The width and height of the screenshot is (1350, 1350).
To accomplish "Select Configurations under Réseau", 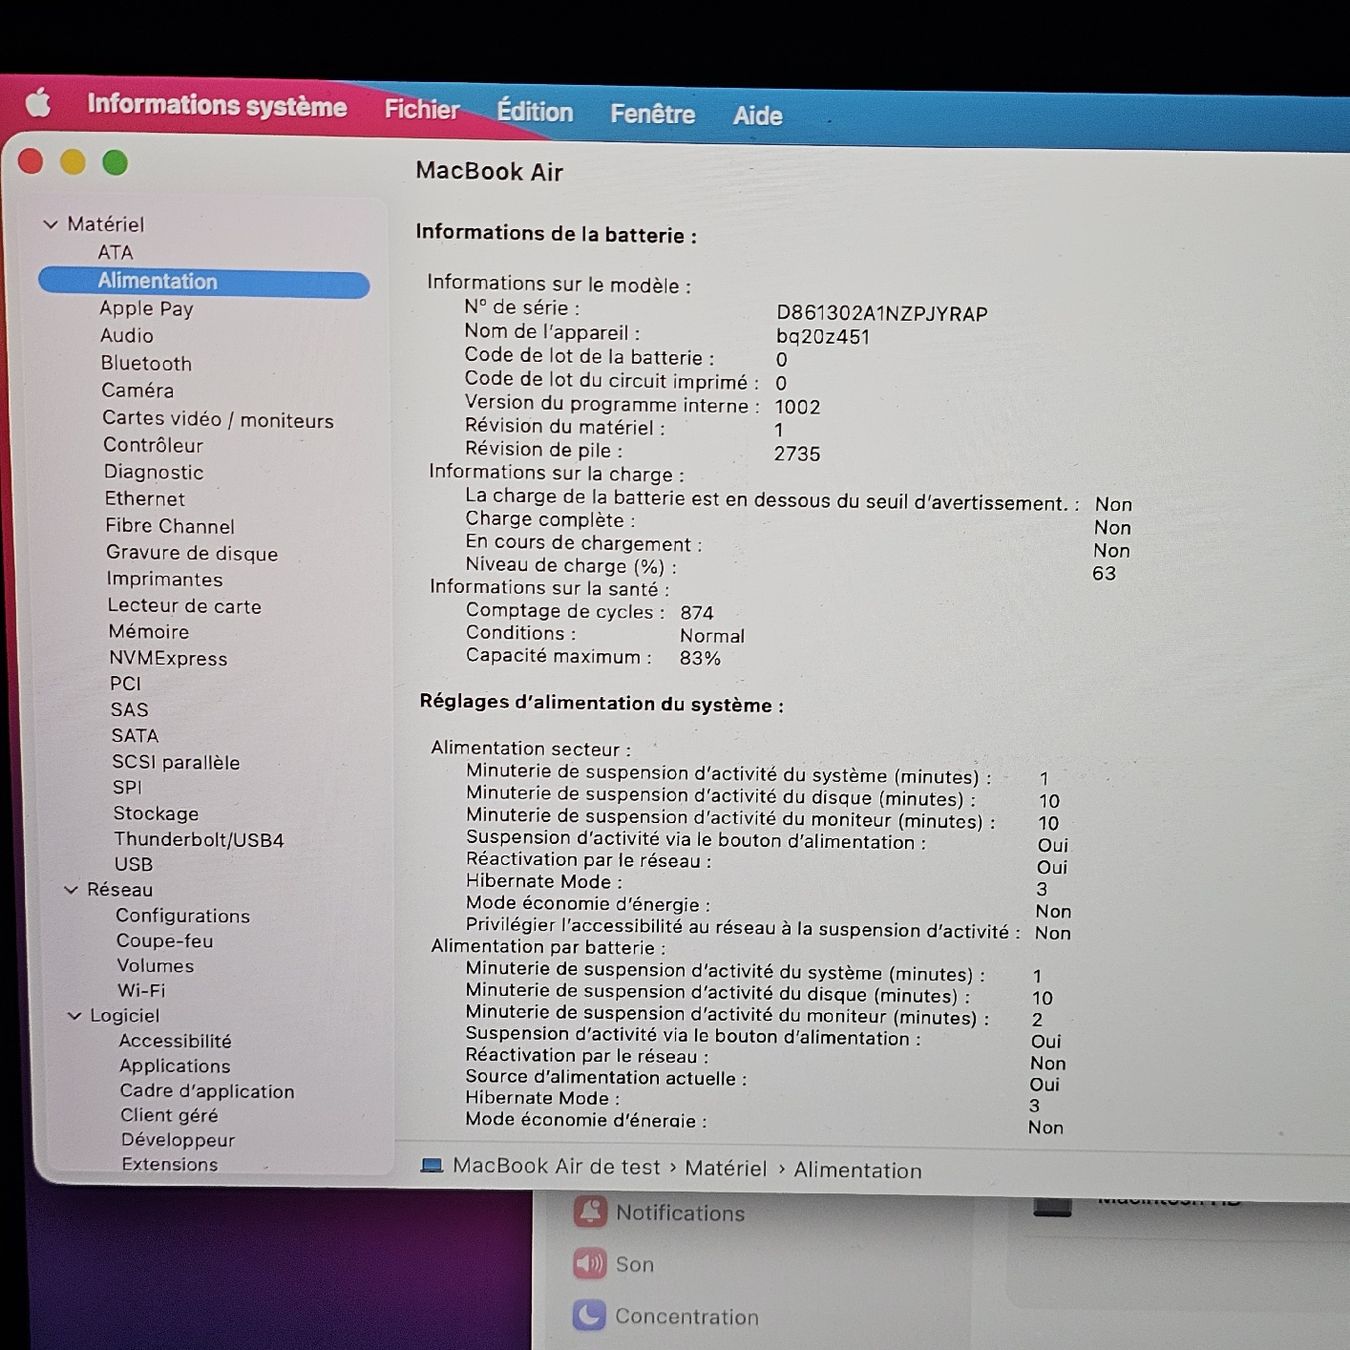I will click(183, 915).
